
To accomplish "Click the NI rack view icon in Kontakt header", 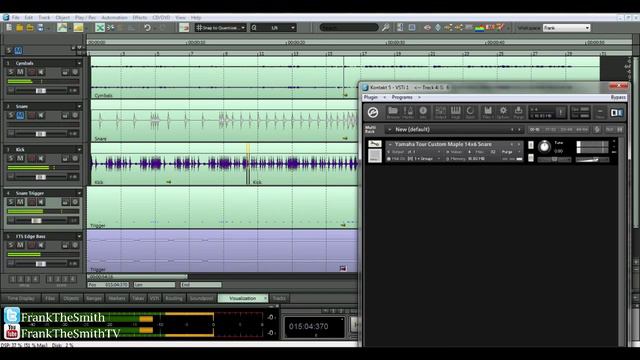I will point(617,112).
